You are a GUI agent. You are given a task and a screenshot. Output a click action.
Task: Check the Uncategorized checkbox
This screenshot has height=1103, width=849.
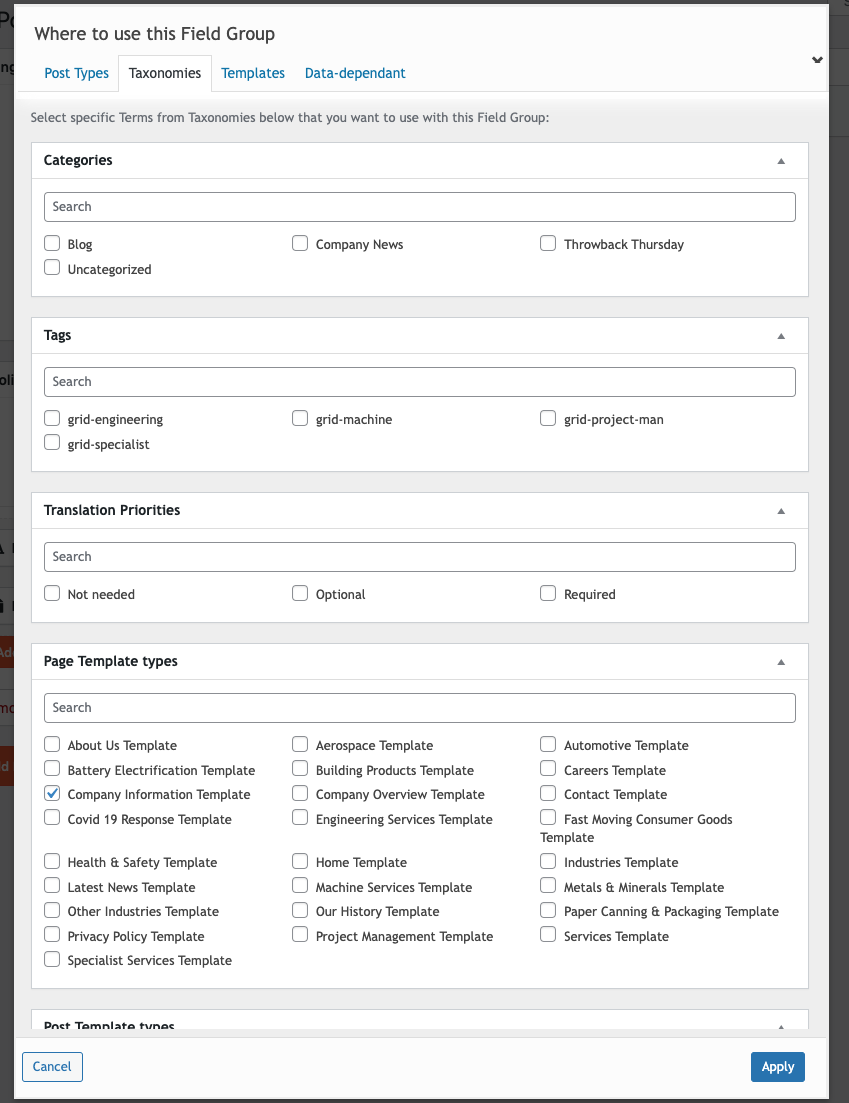tap(52, 267)
